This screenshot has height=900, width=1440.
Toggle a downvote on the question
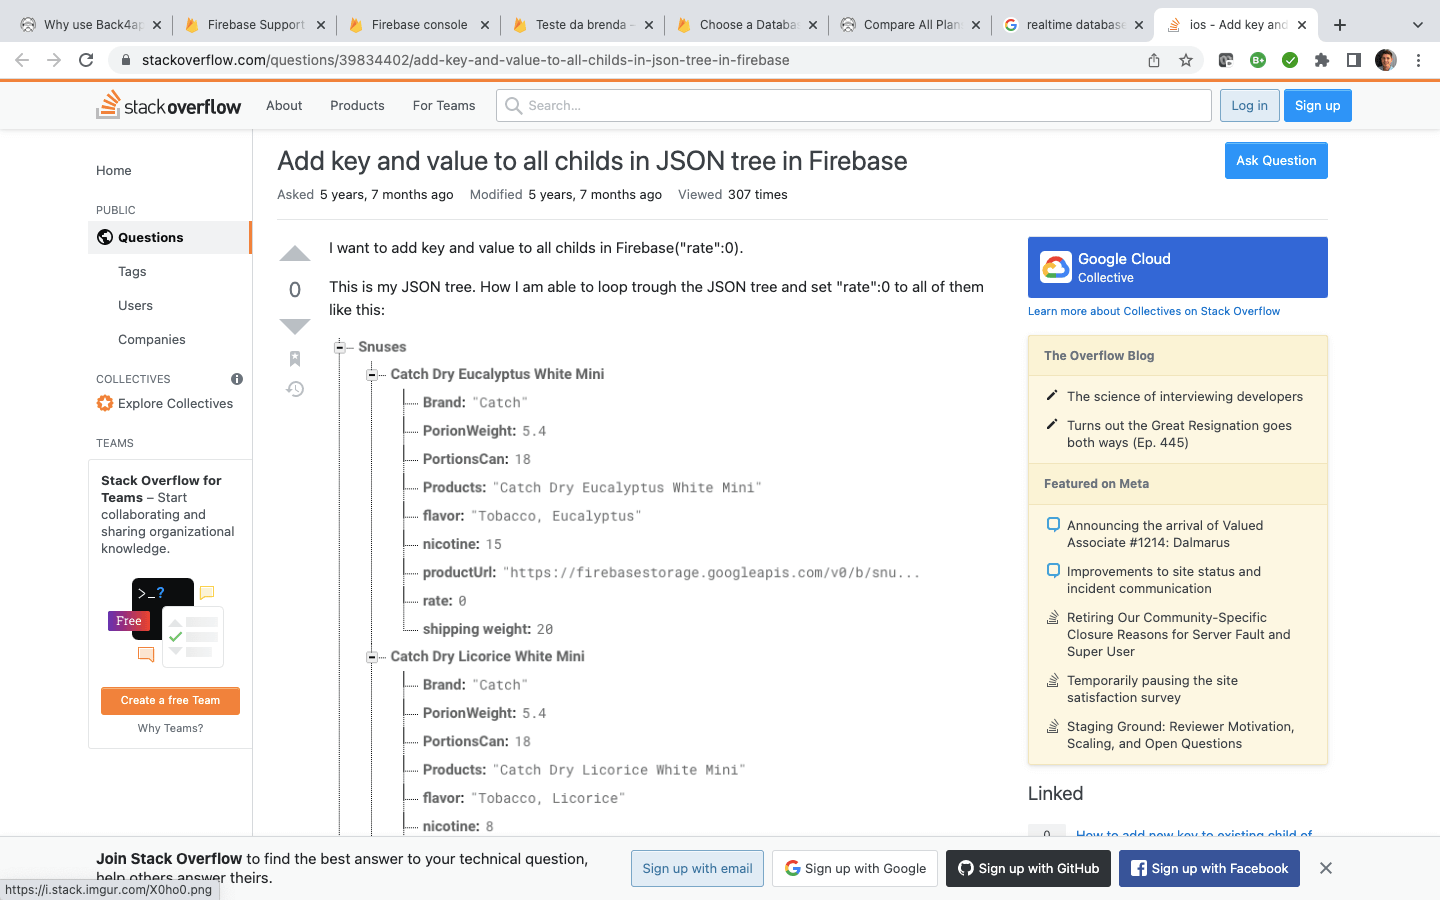pos(294,325)
